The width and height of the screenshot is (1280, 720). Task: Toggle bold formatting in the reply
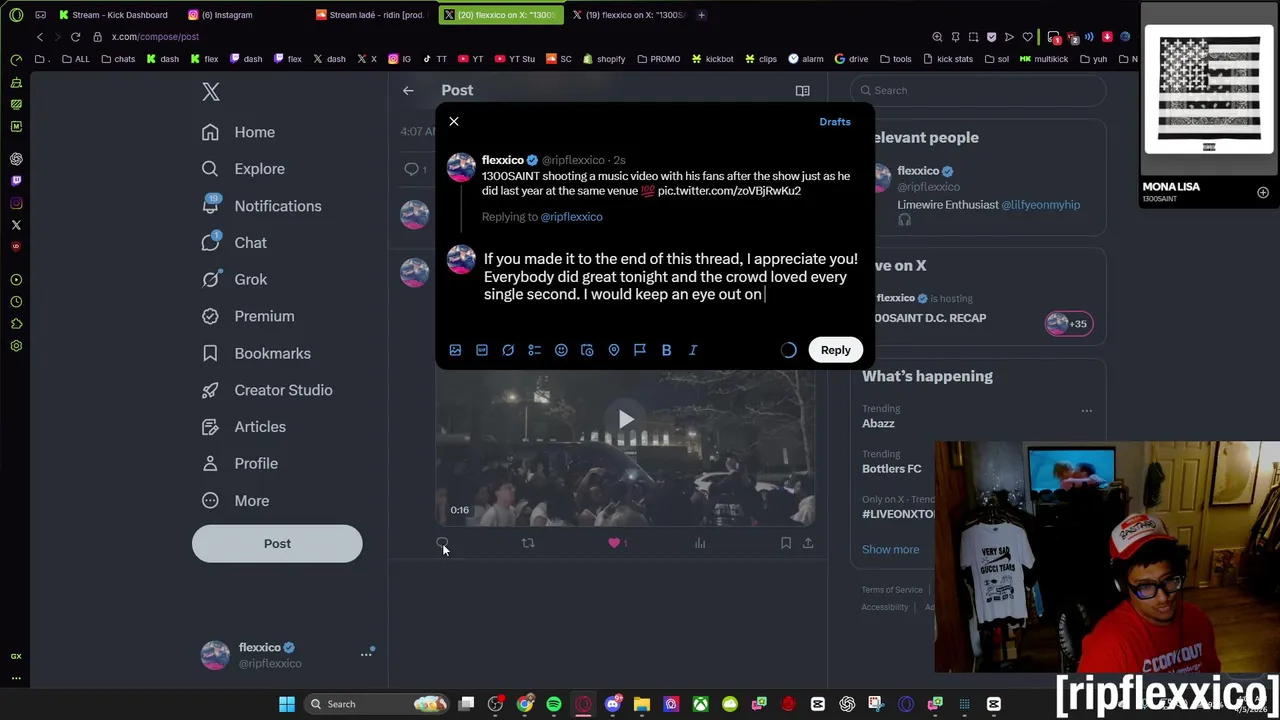tap(666, 350)
